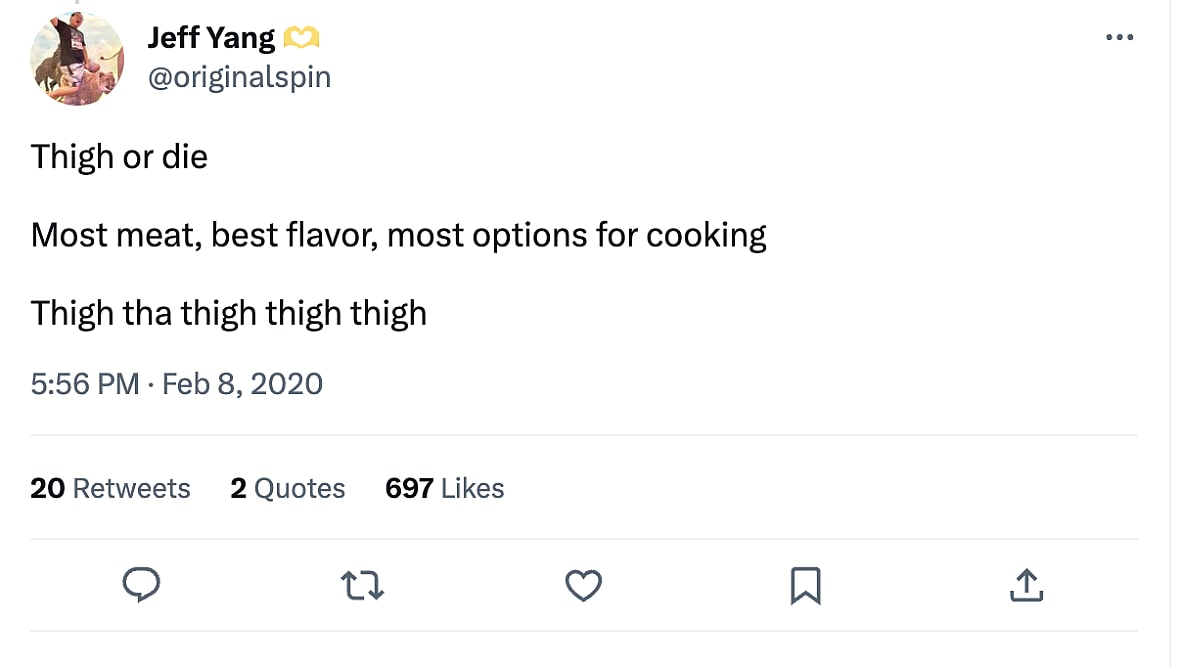
Task: Click the divider between timestamp and retweet counts
Action: click(x=584, y=435)
